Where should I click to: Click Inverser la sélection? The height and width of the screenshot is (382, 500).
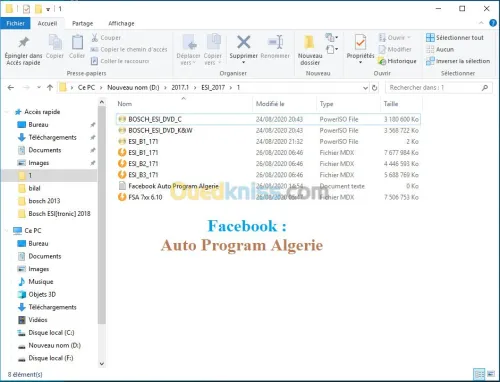point(458,61)
